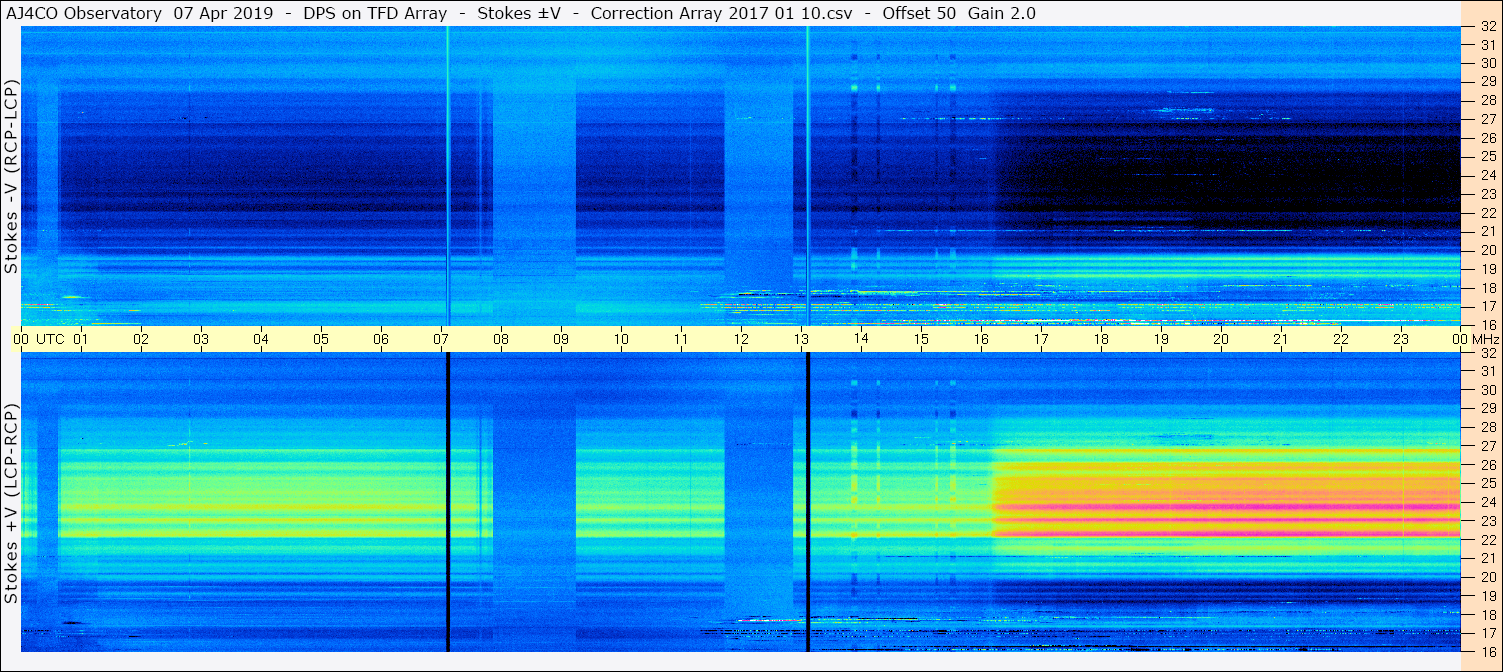Select the 09 hour marker
1503x672 pixels.
coord(561,339)
